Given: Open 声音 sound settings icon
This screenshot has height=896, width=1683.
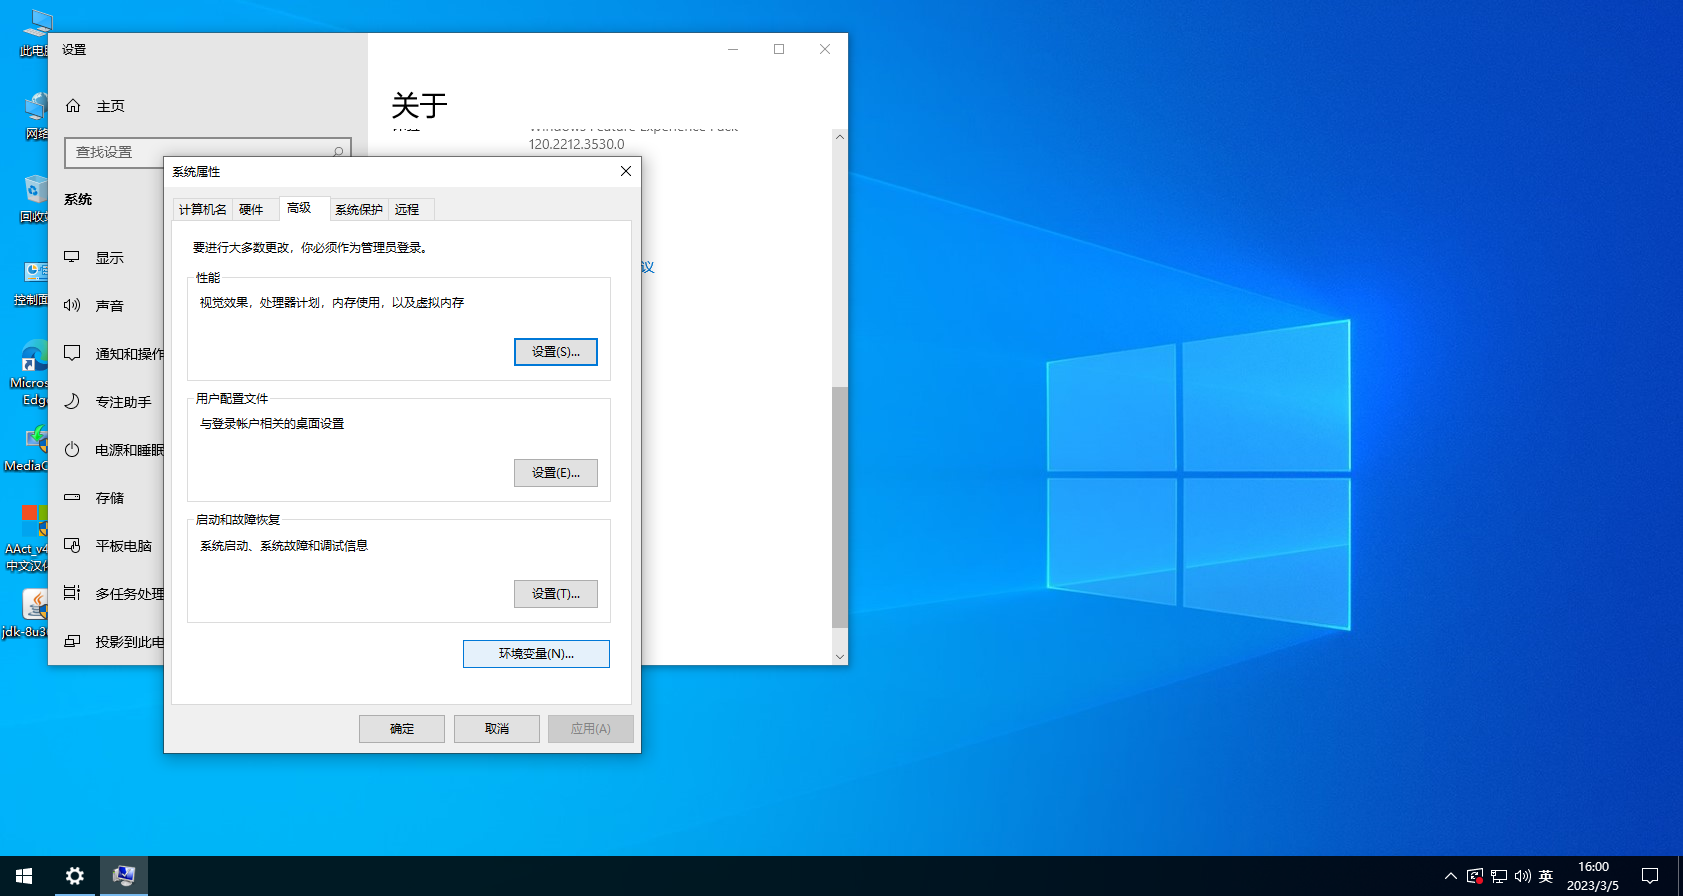Looking at the screenshot, I should tap(72, 305).
